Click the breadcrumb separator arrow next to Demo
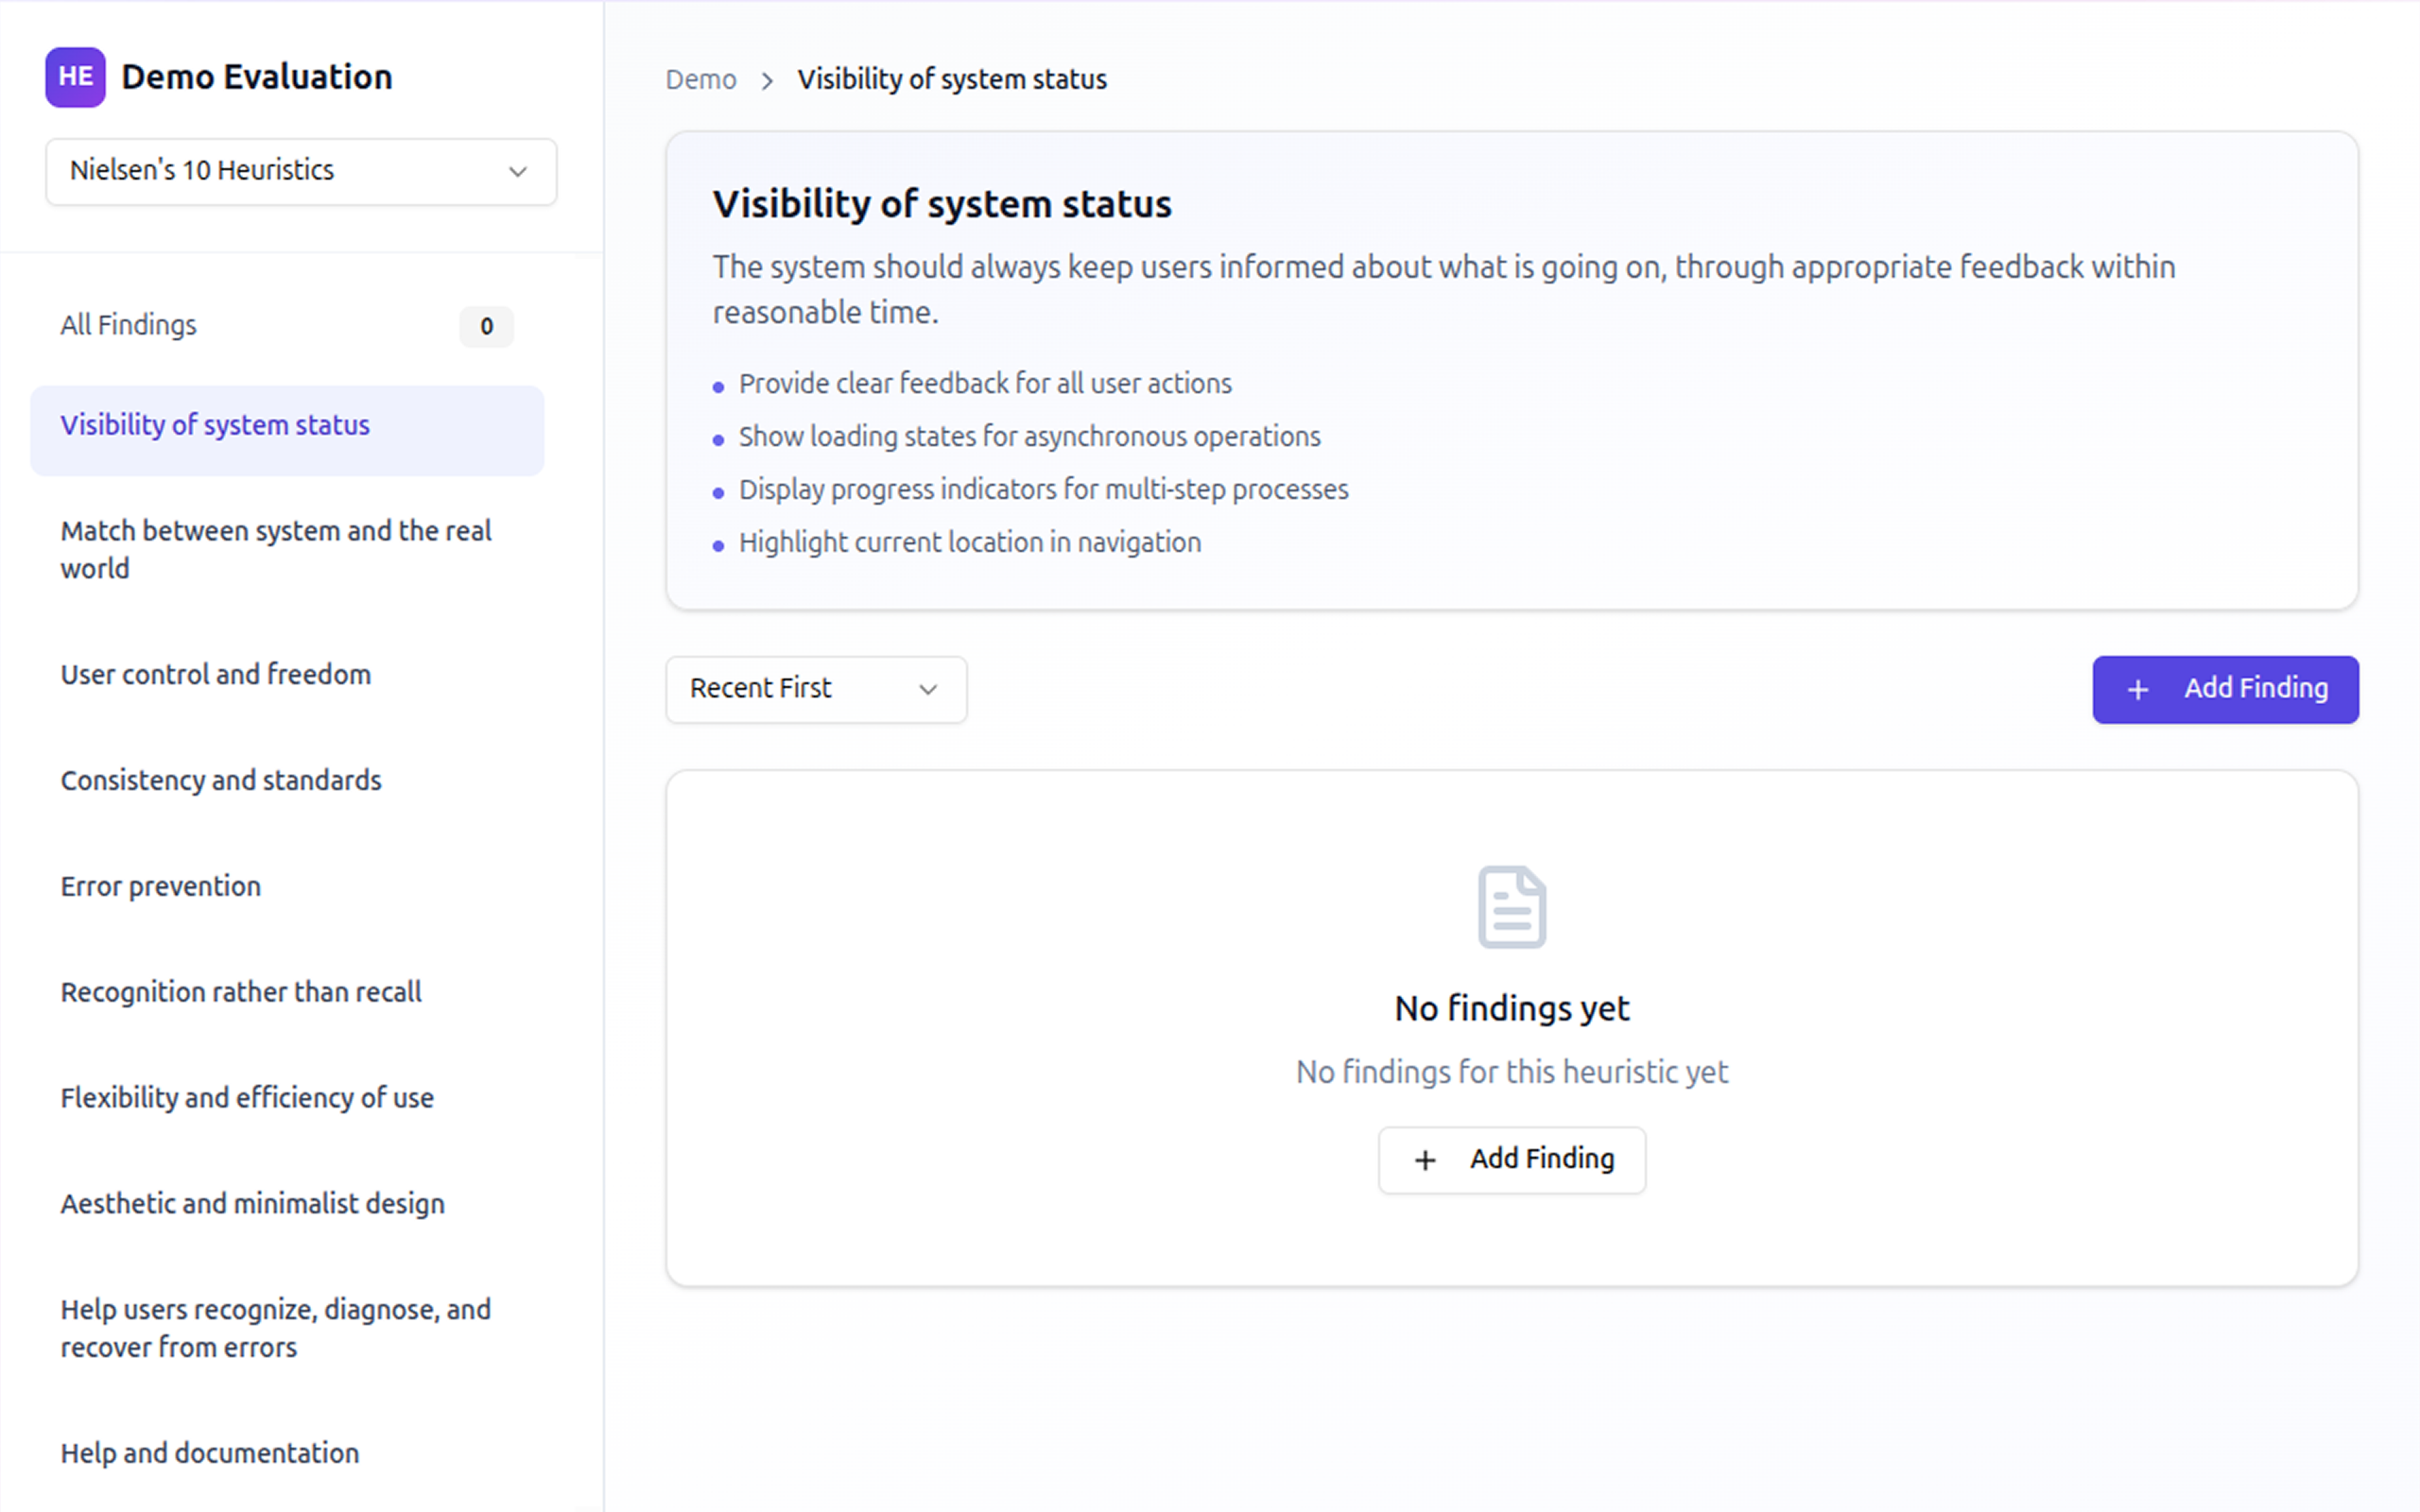Screen dimensions: 2420x1512 pos(767,79)
